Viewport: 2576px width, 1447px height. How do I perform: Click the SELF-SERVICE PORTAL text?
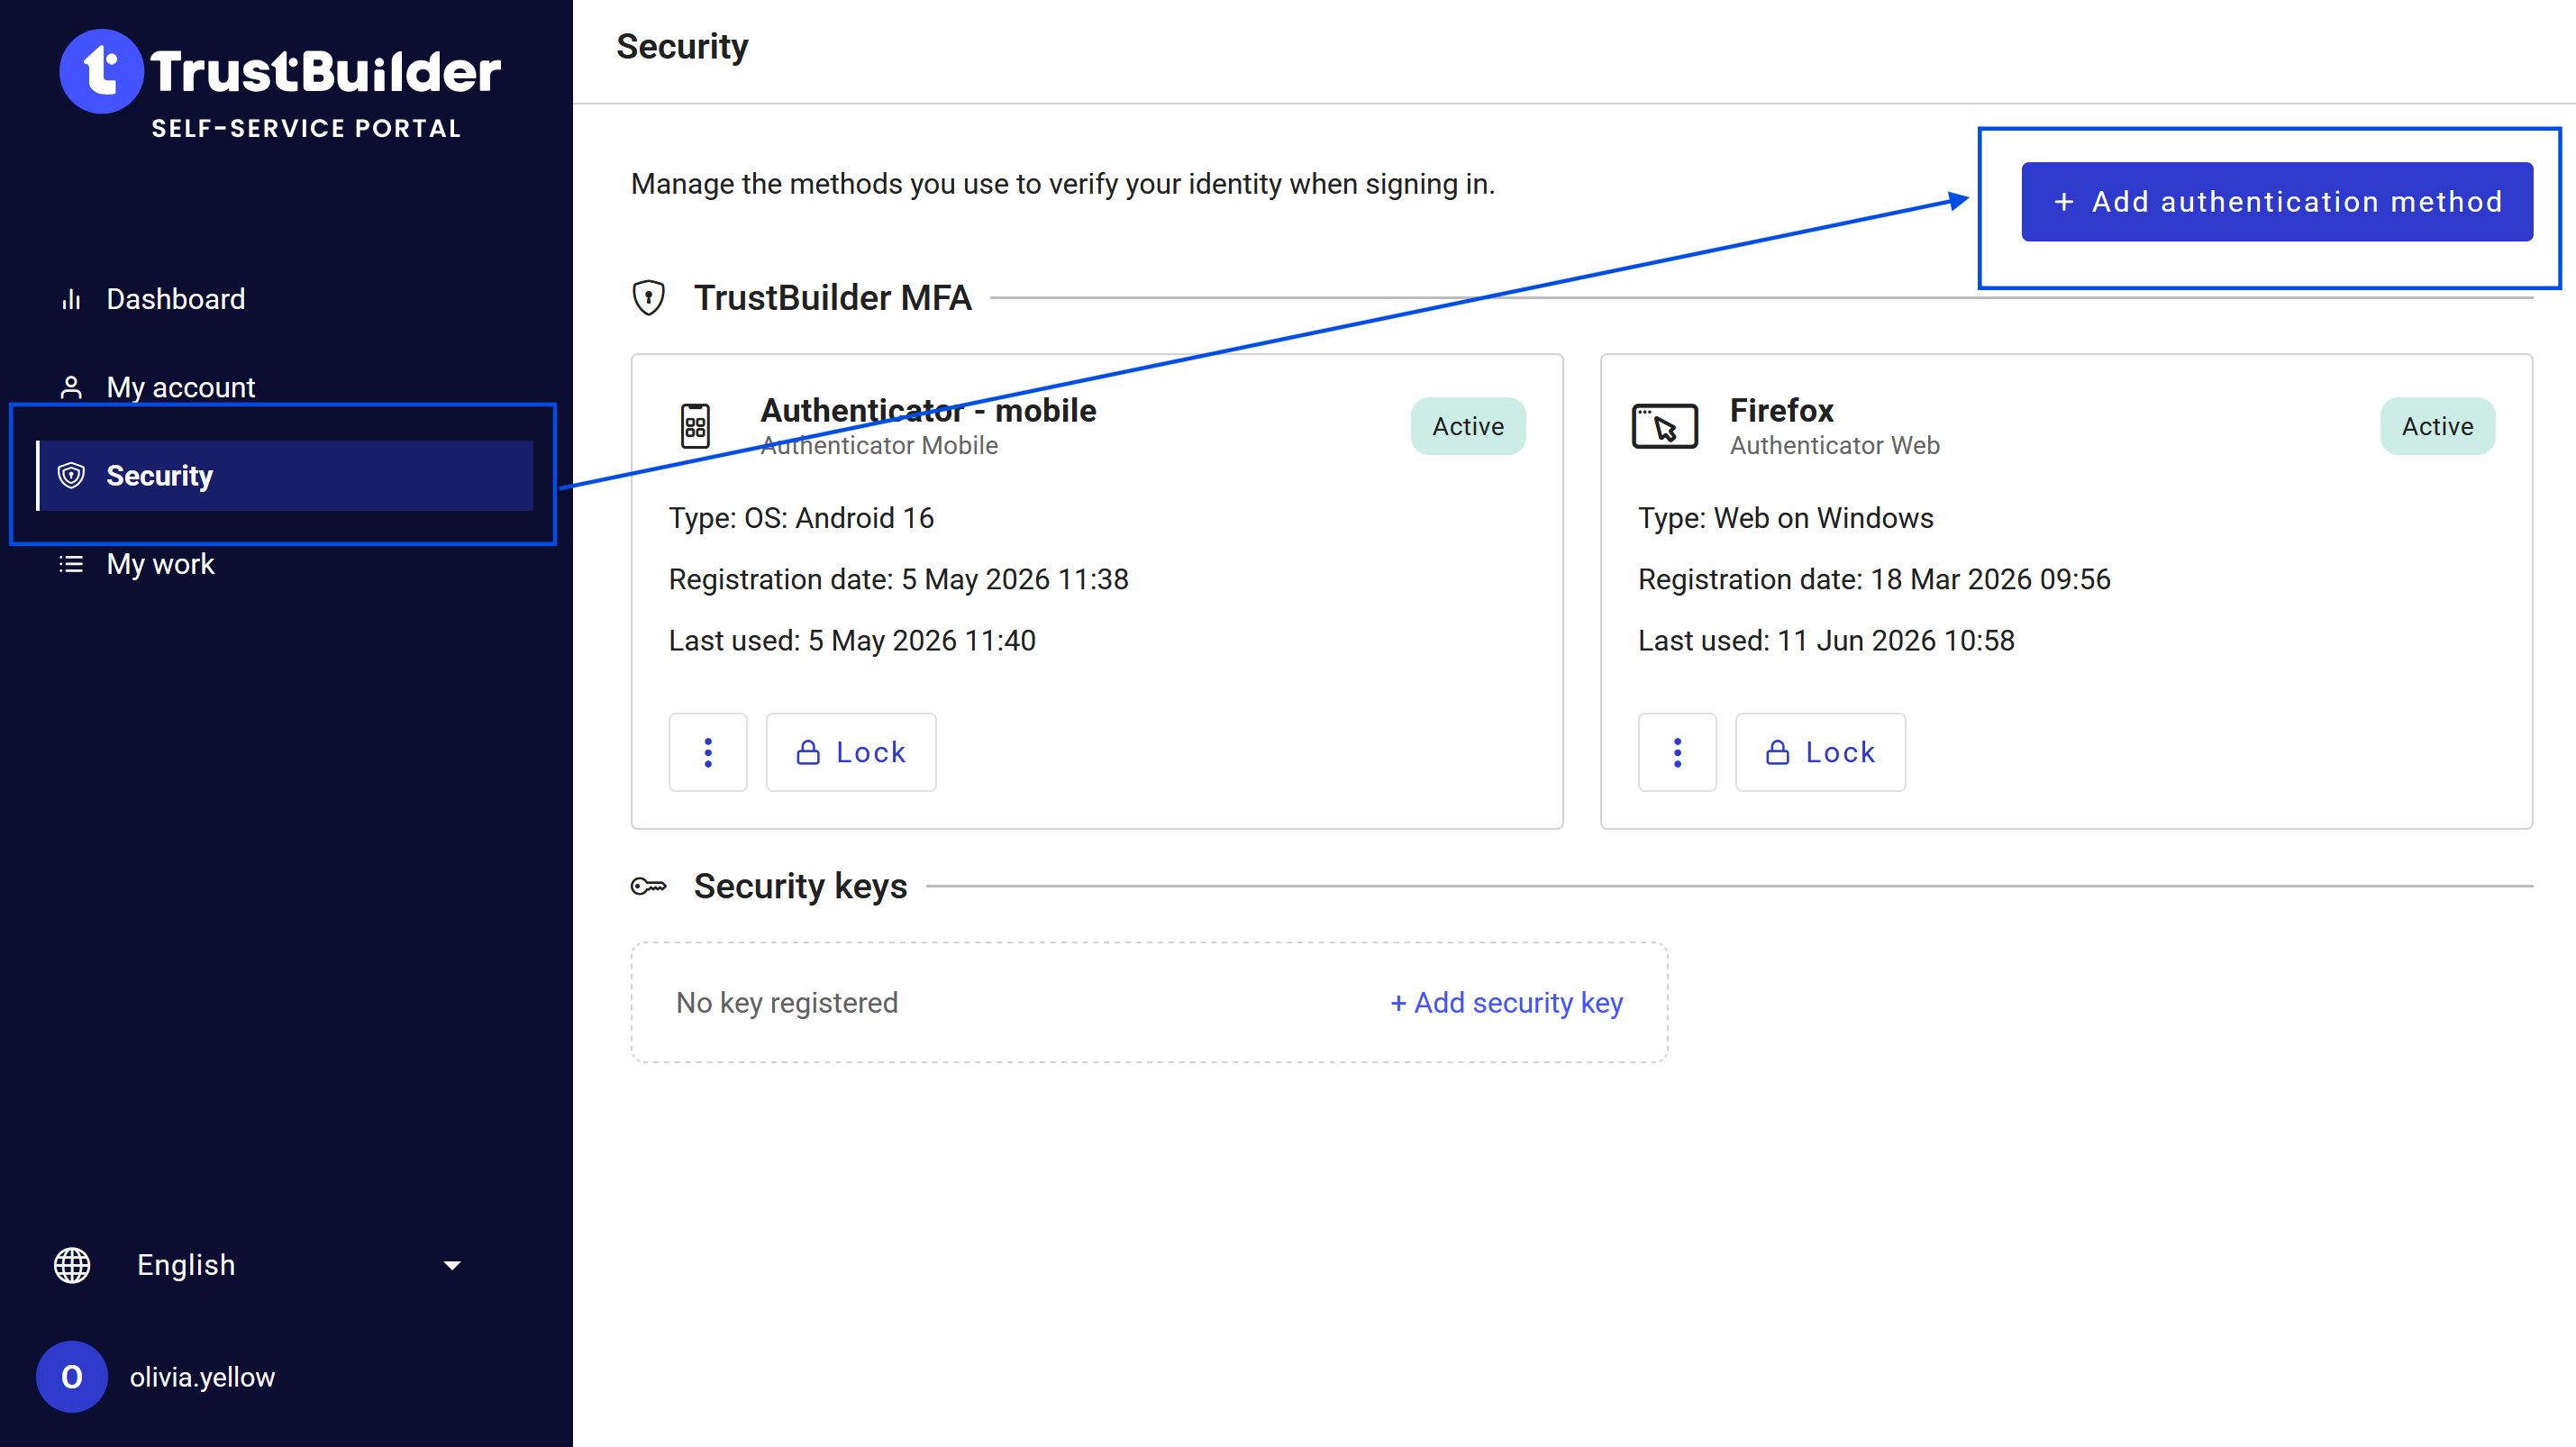point(306,129)
